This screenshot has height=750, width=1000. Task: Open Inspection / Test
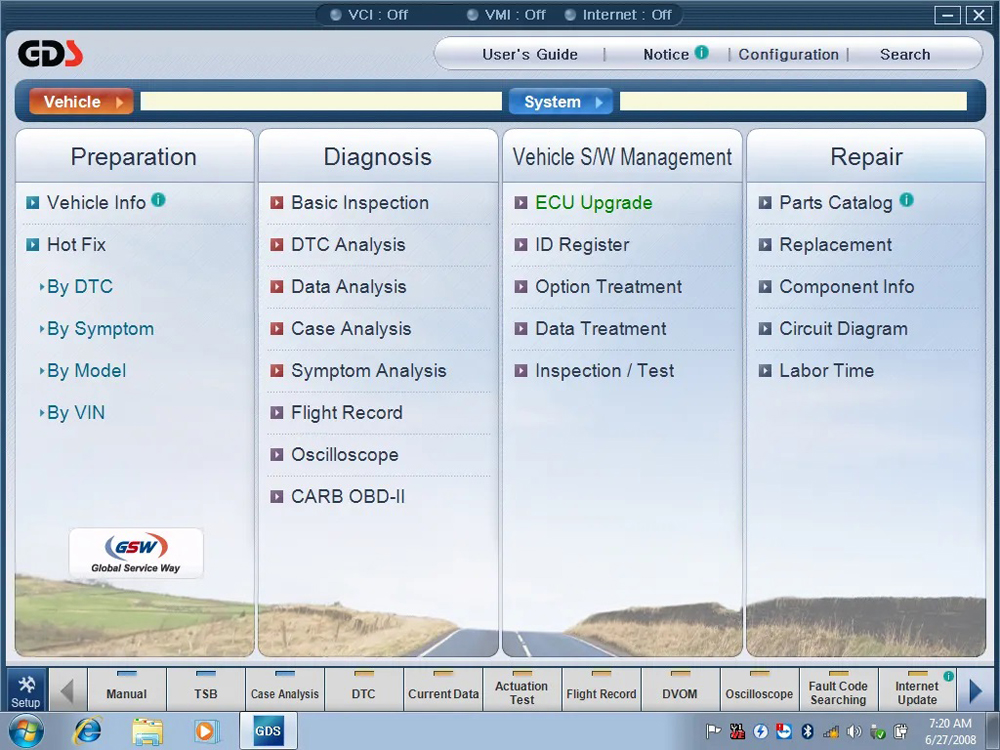coord(605,371)
